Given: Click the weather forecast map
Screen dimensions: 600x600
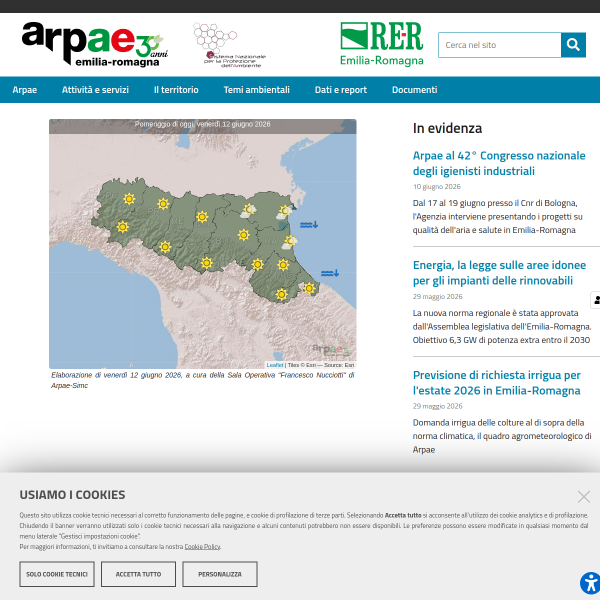Looking at the screenshot, I should click(x=202, y=244).
